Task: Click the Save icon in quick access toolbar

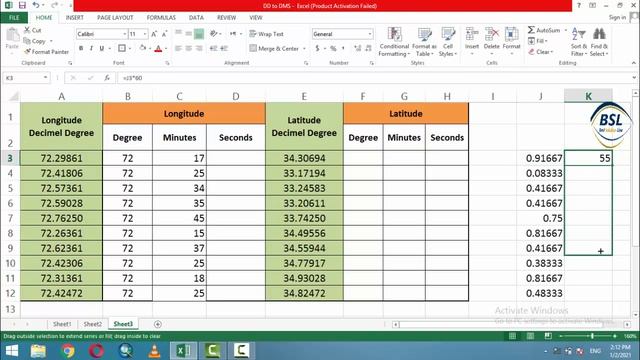Action: 22,5
